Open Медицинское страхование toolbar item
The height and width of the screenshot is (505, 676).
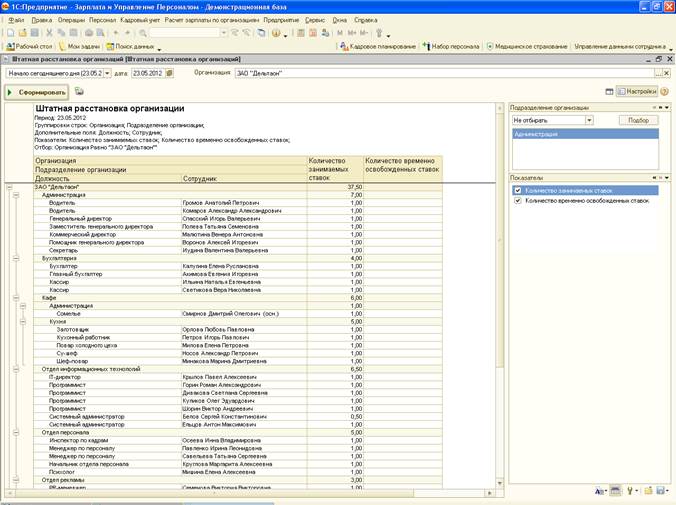[528, 46]
